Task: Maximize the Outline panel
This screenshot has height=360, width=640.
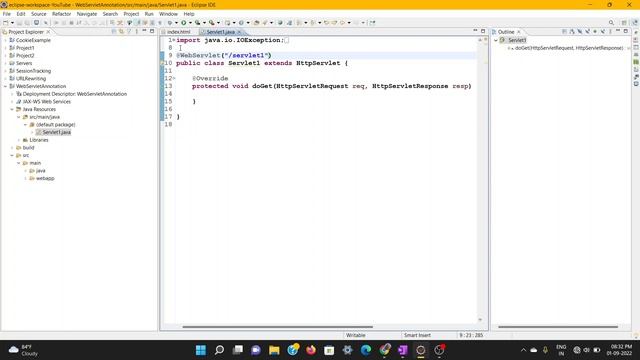Action: click(625, 31)
